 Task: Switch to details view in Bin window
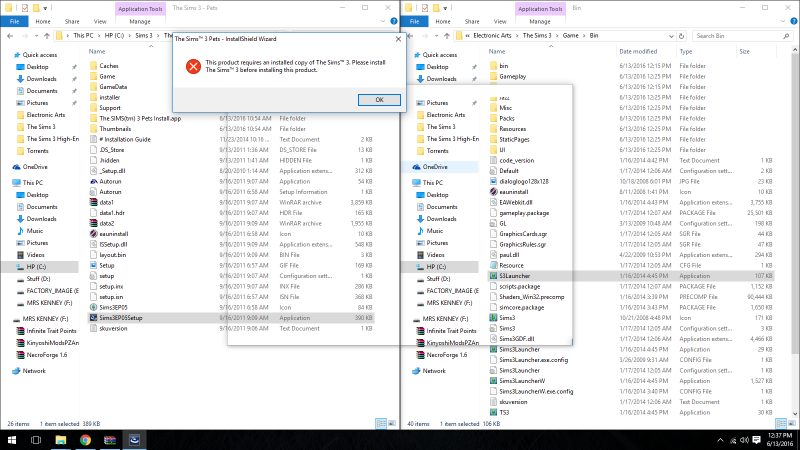click(x=781, y=423)
